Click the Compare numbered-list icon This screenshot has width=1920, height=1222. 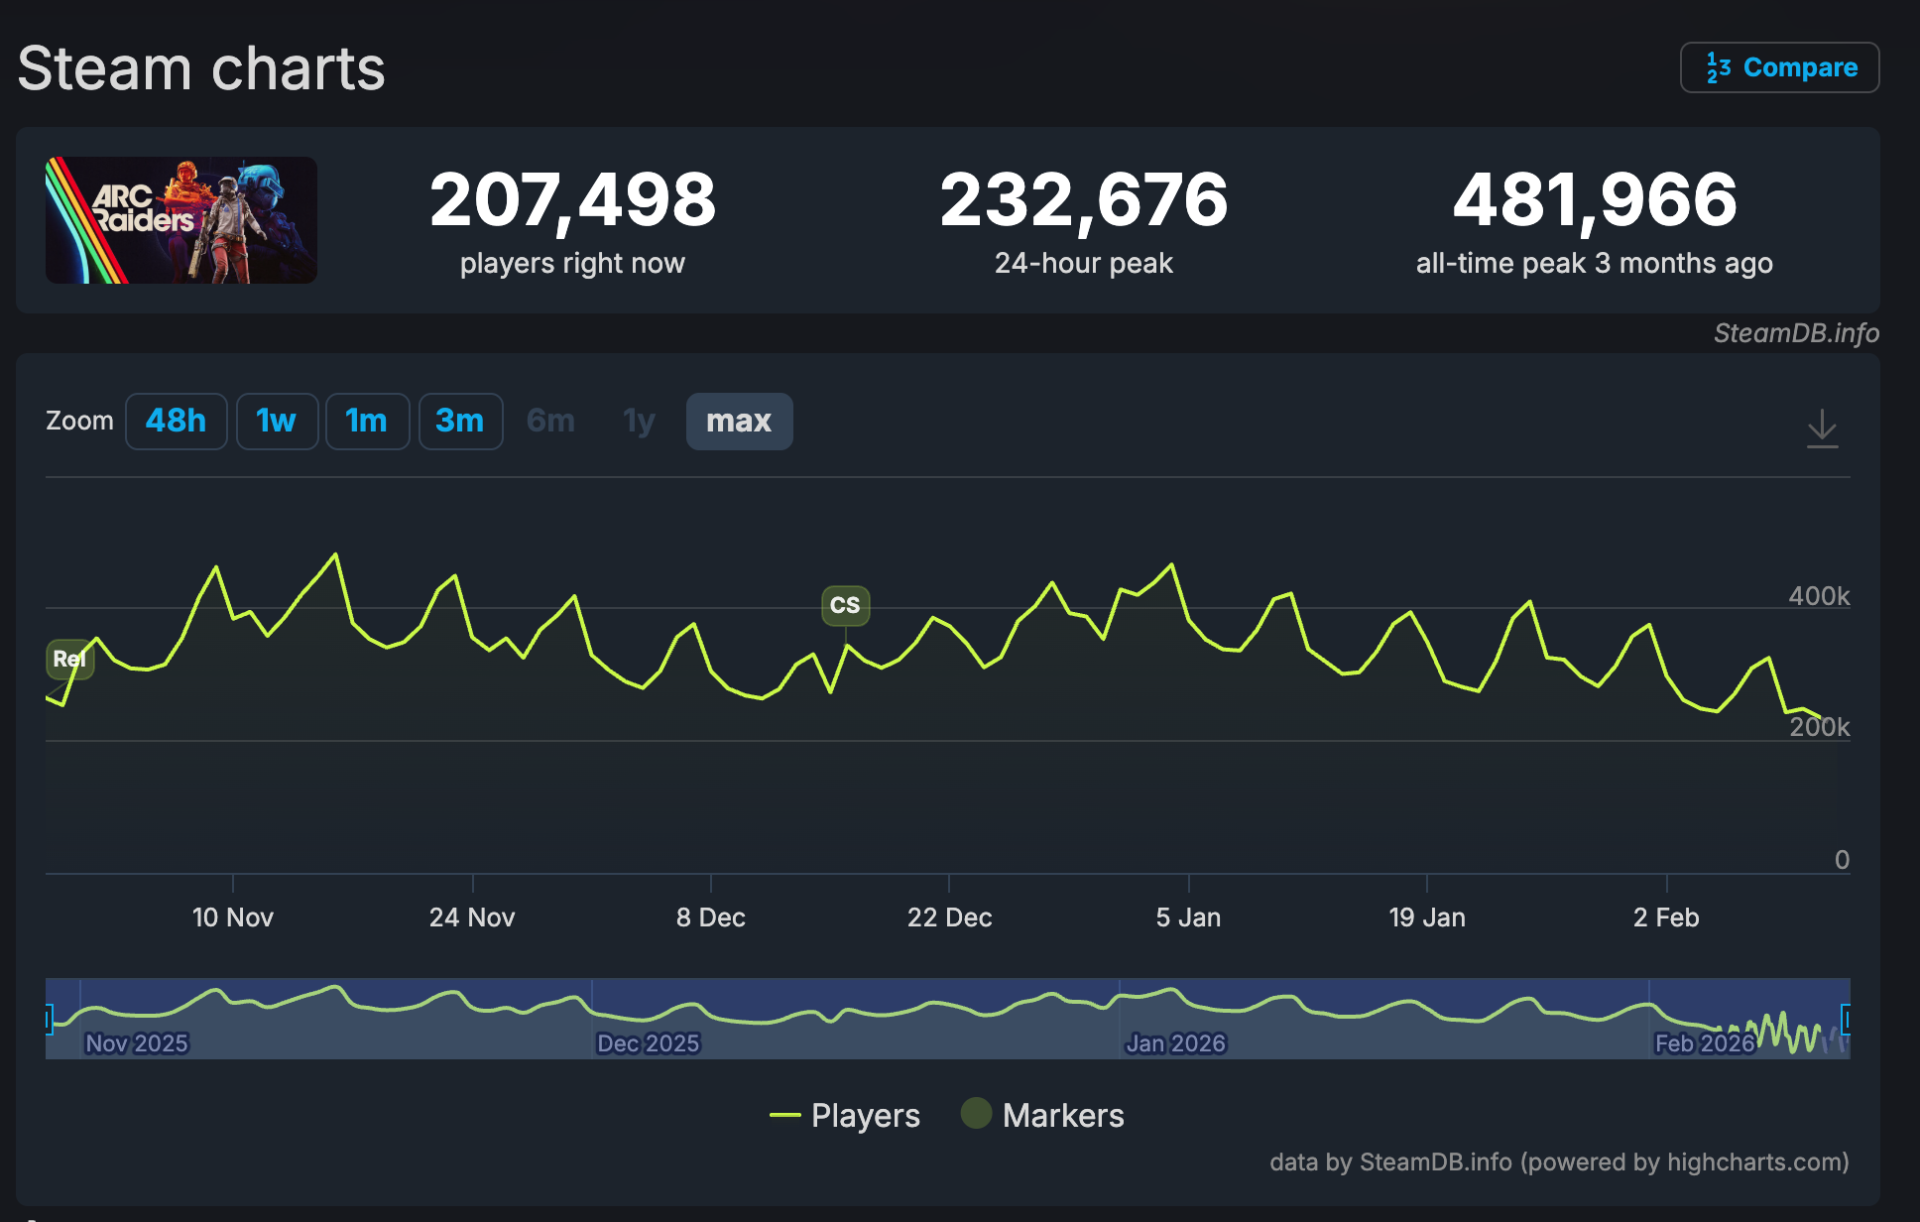tap(1716, 67)
